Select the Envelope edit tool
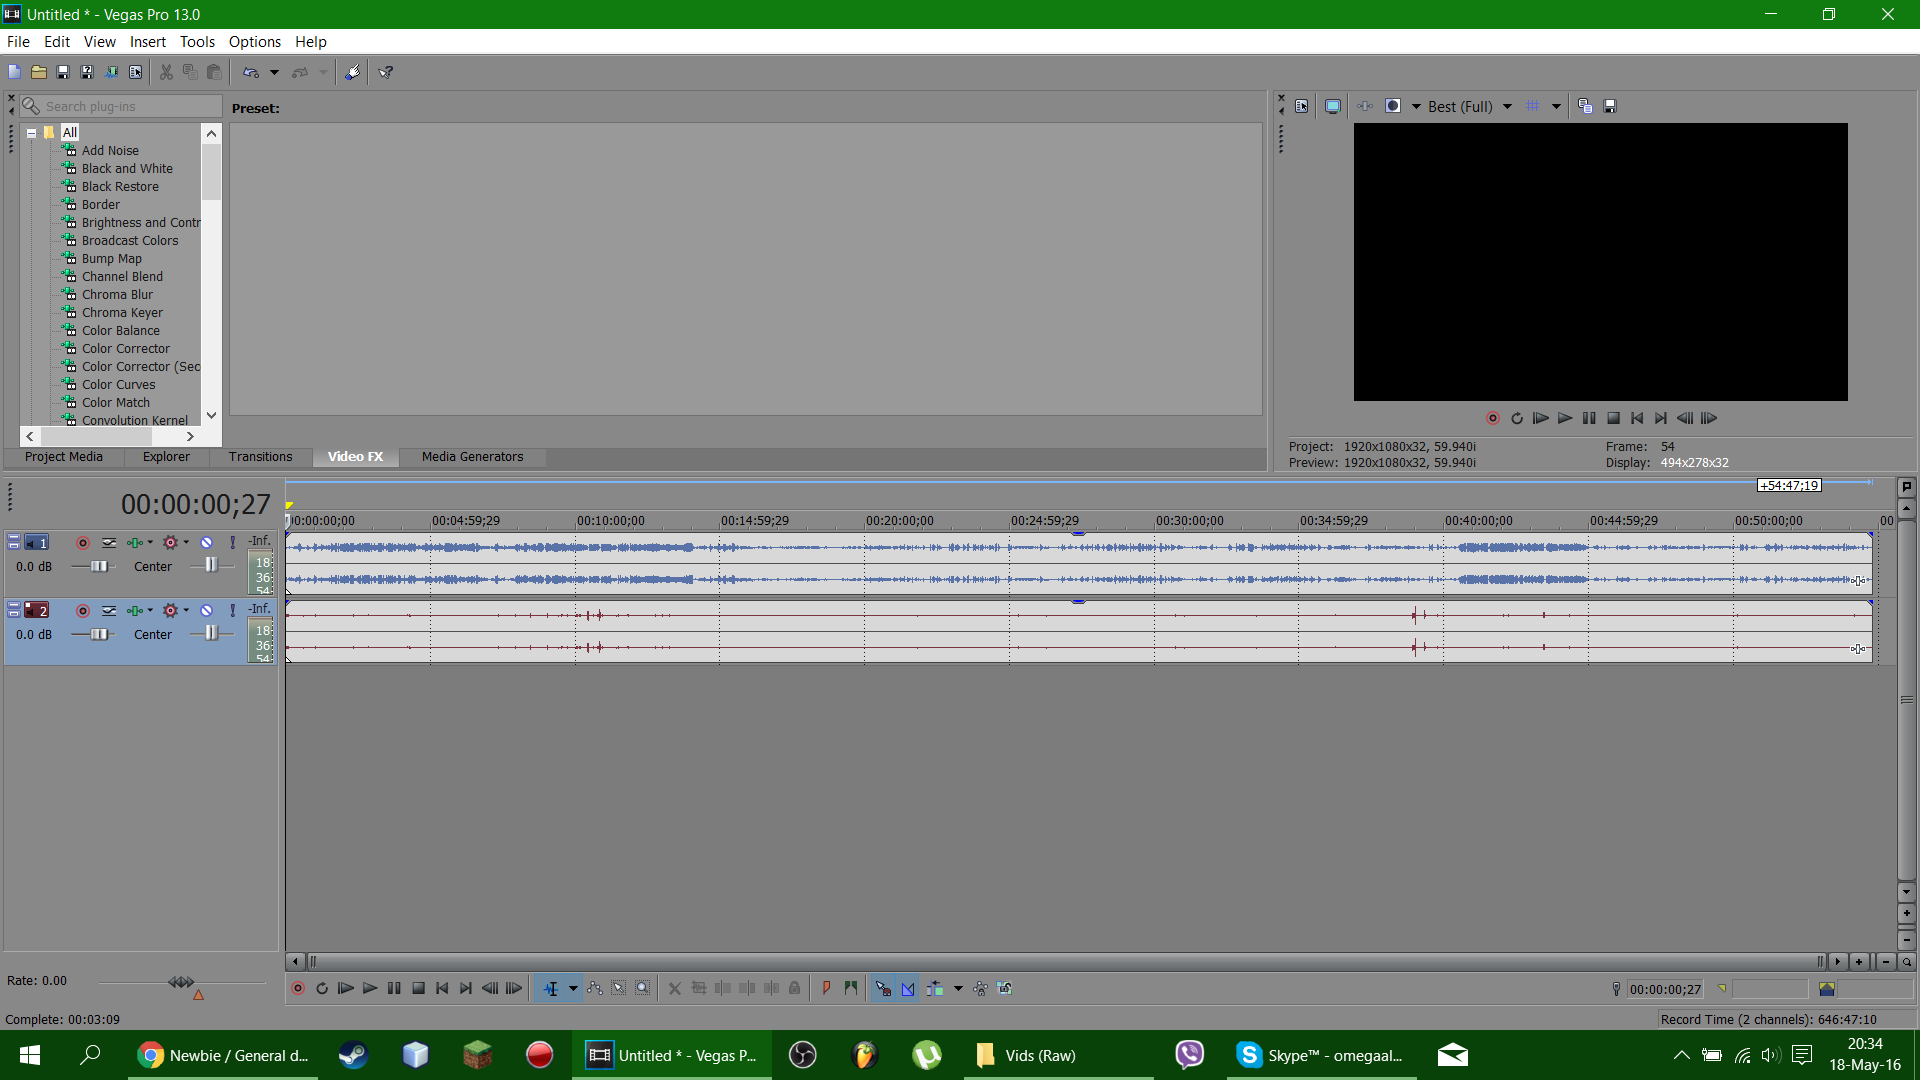 pyautogui.click(x=595, y=989)
